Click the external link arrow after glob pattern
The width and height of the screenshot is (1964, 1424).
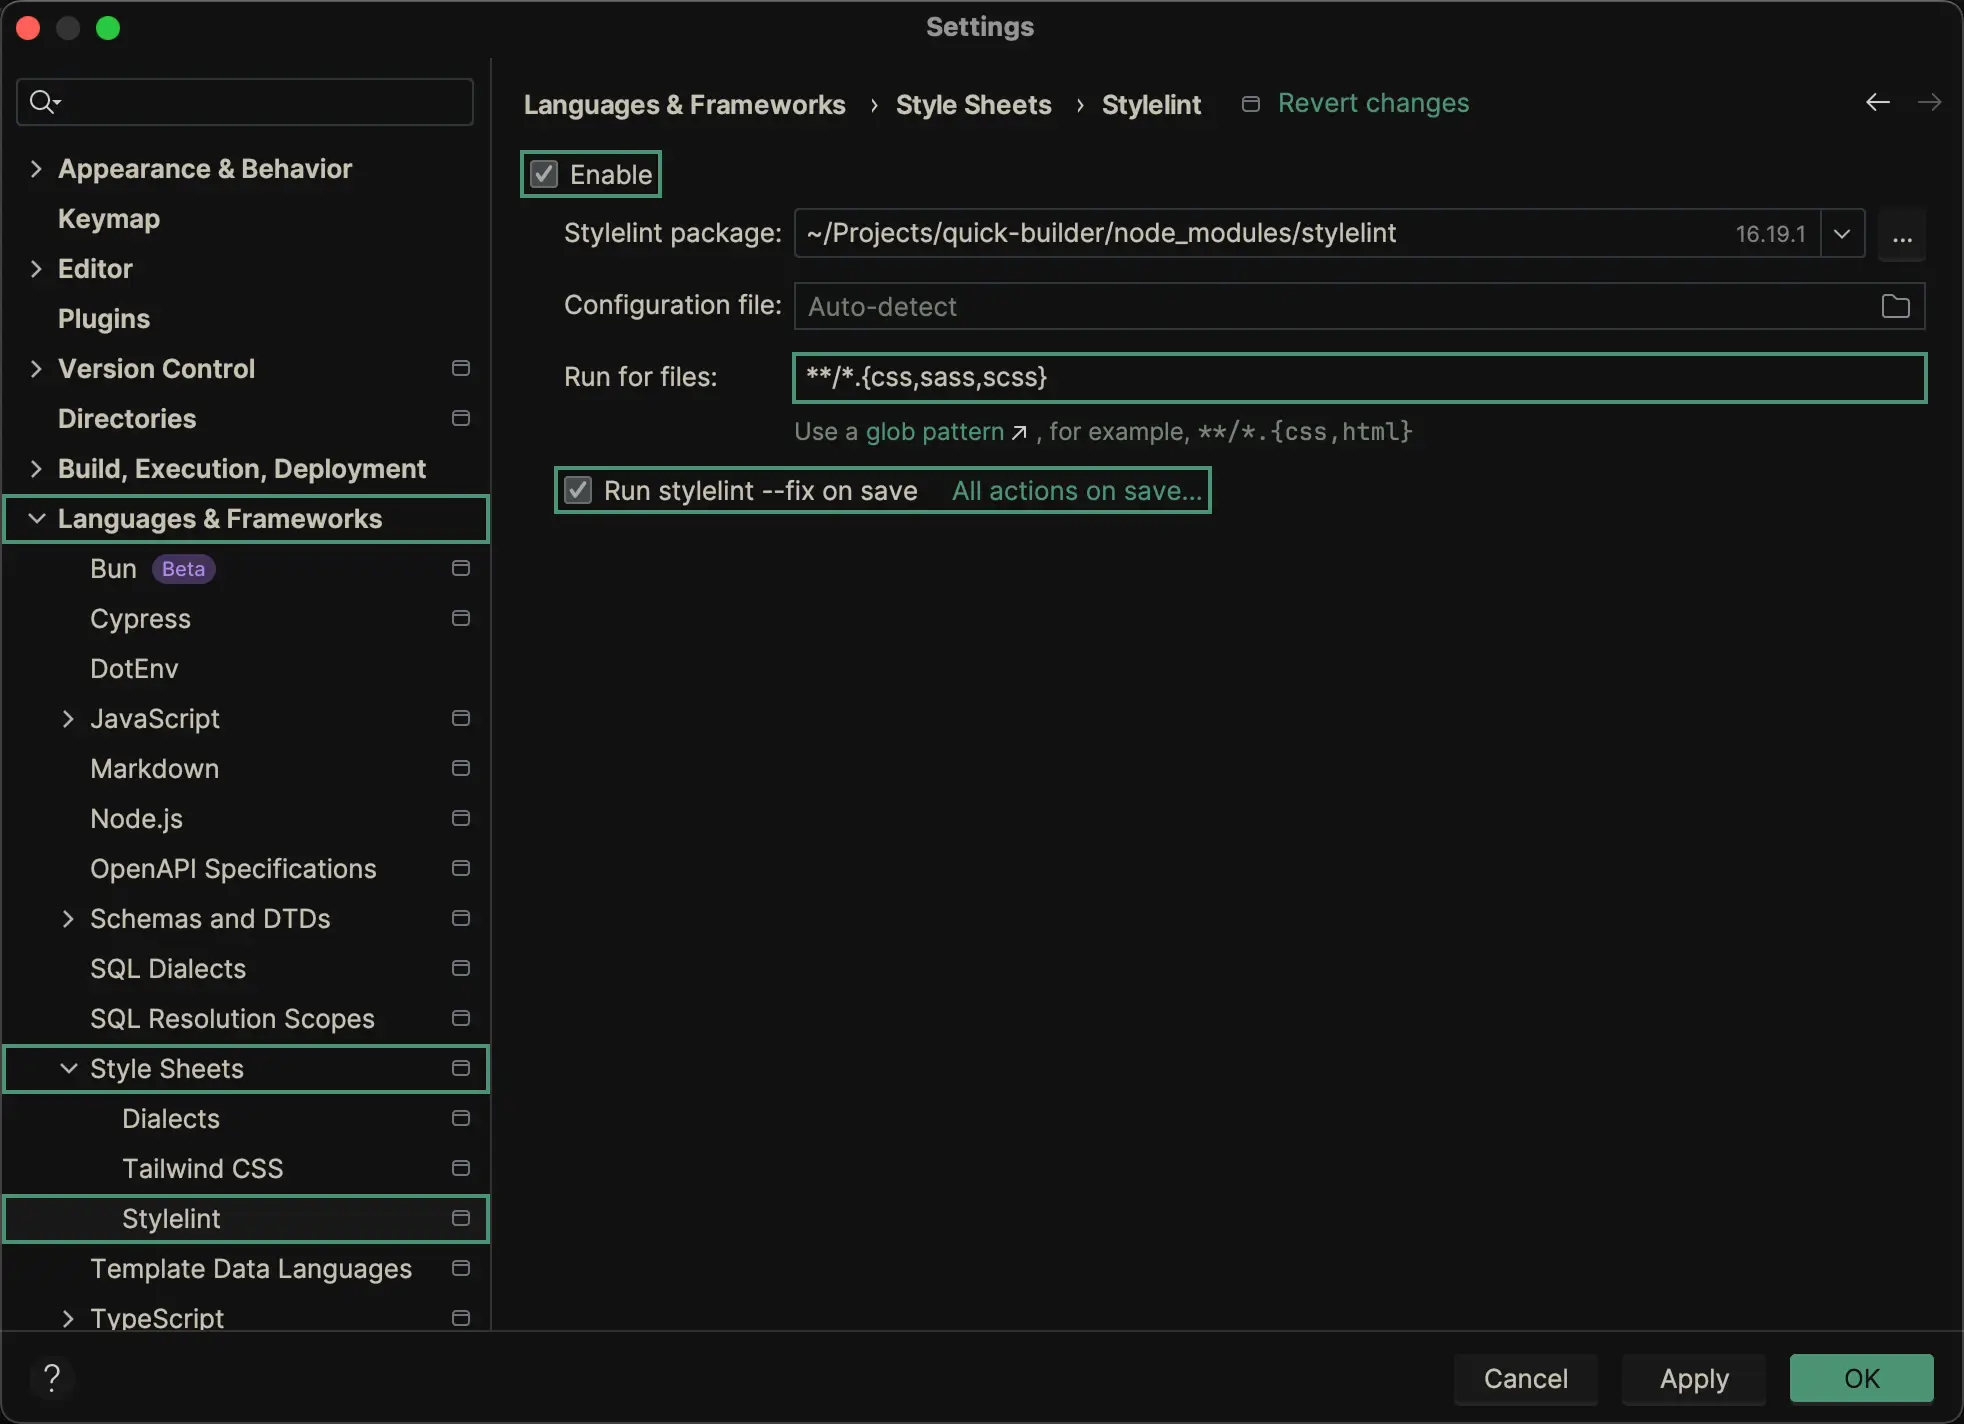pyautogui.click(x=1019, y=432)
